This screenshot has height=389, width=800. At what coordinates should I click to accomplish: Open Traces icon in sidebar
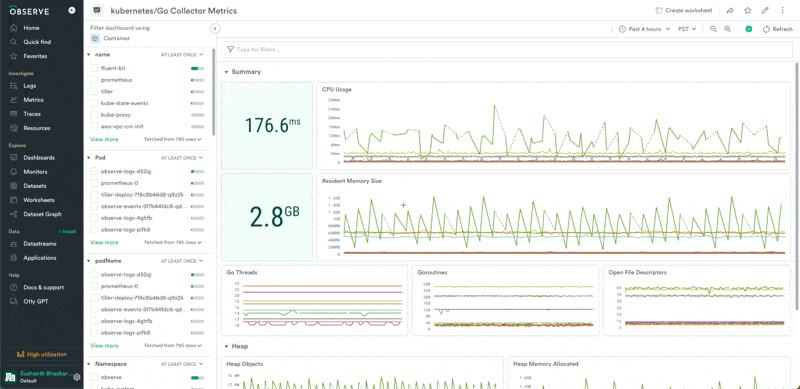[x=13, y=114]
